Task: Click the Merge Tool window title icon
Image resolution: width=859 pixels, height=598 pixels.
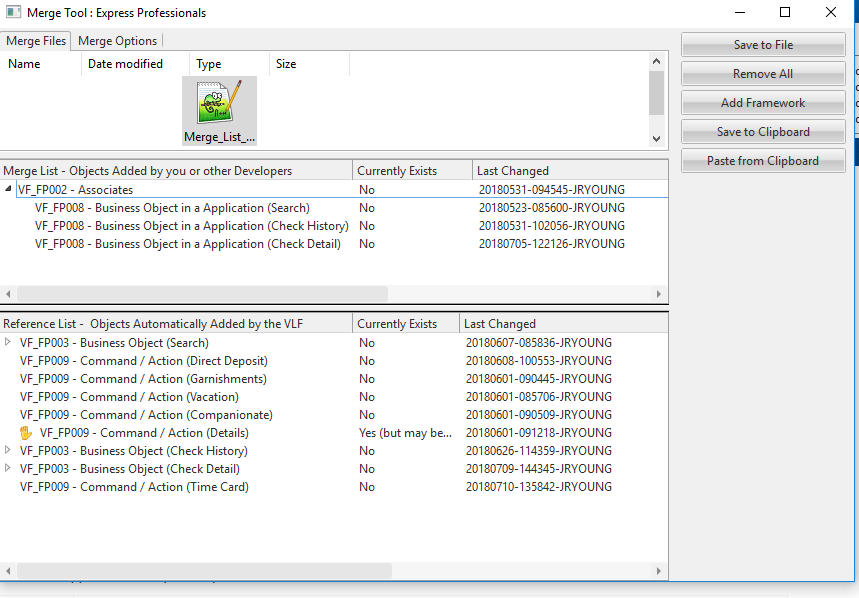Action: 14,13
